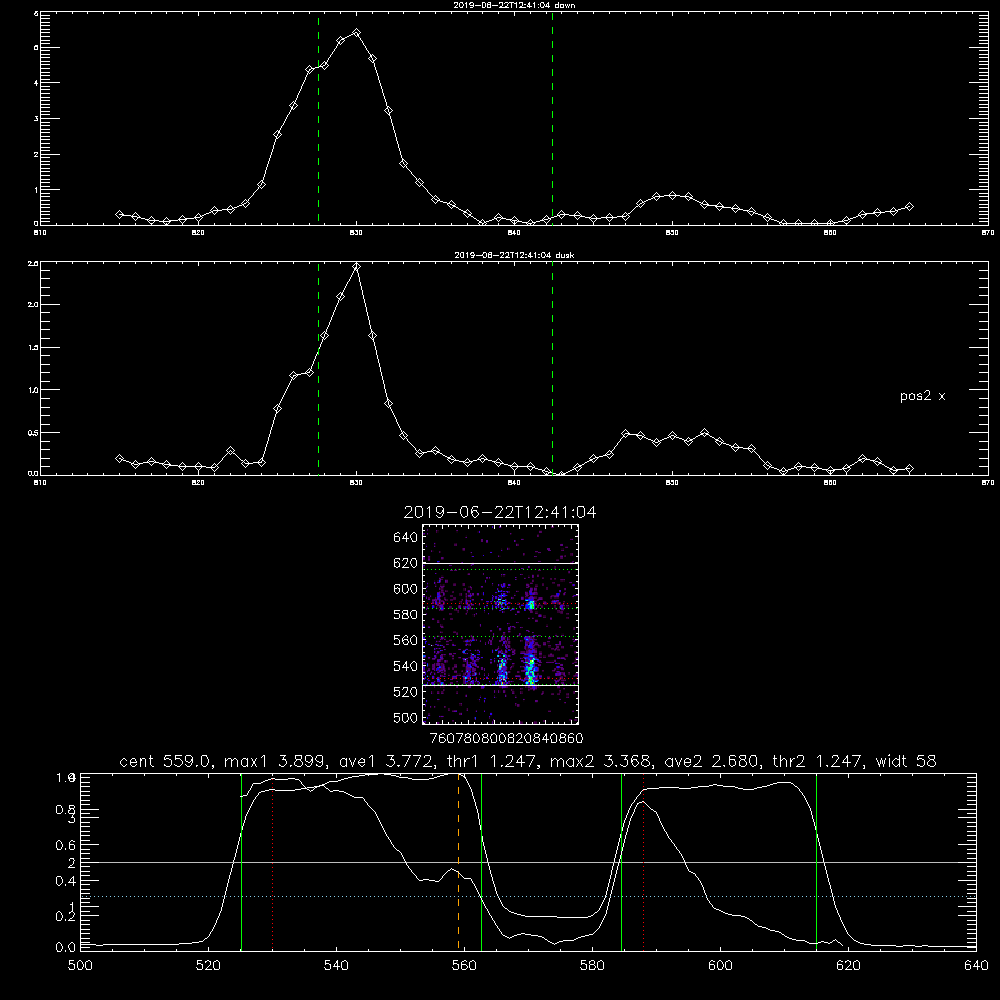Click profile plot x-axis label 540

tap(336, 966)
